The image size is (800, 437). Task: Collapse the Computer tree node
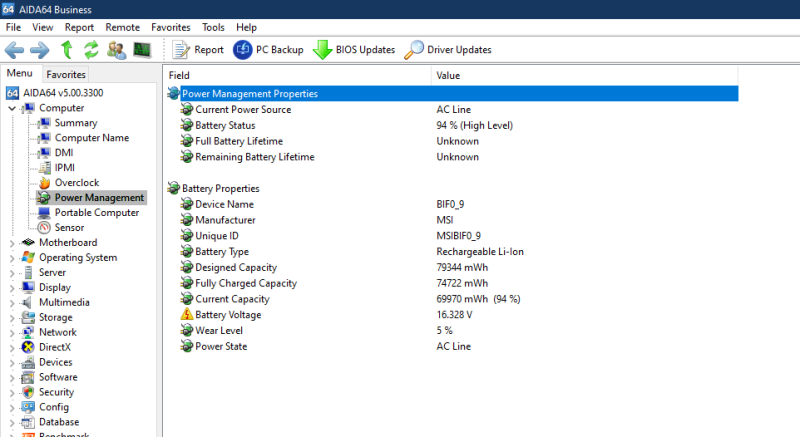coord(12,109)
